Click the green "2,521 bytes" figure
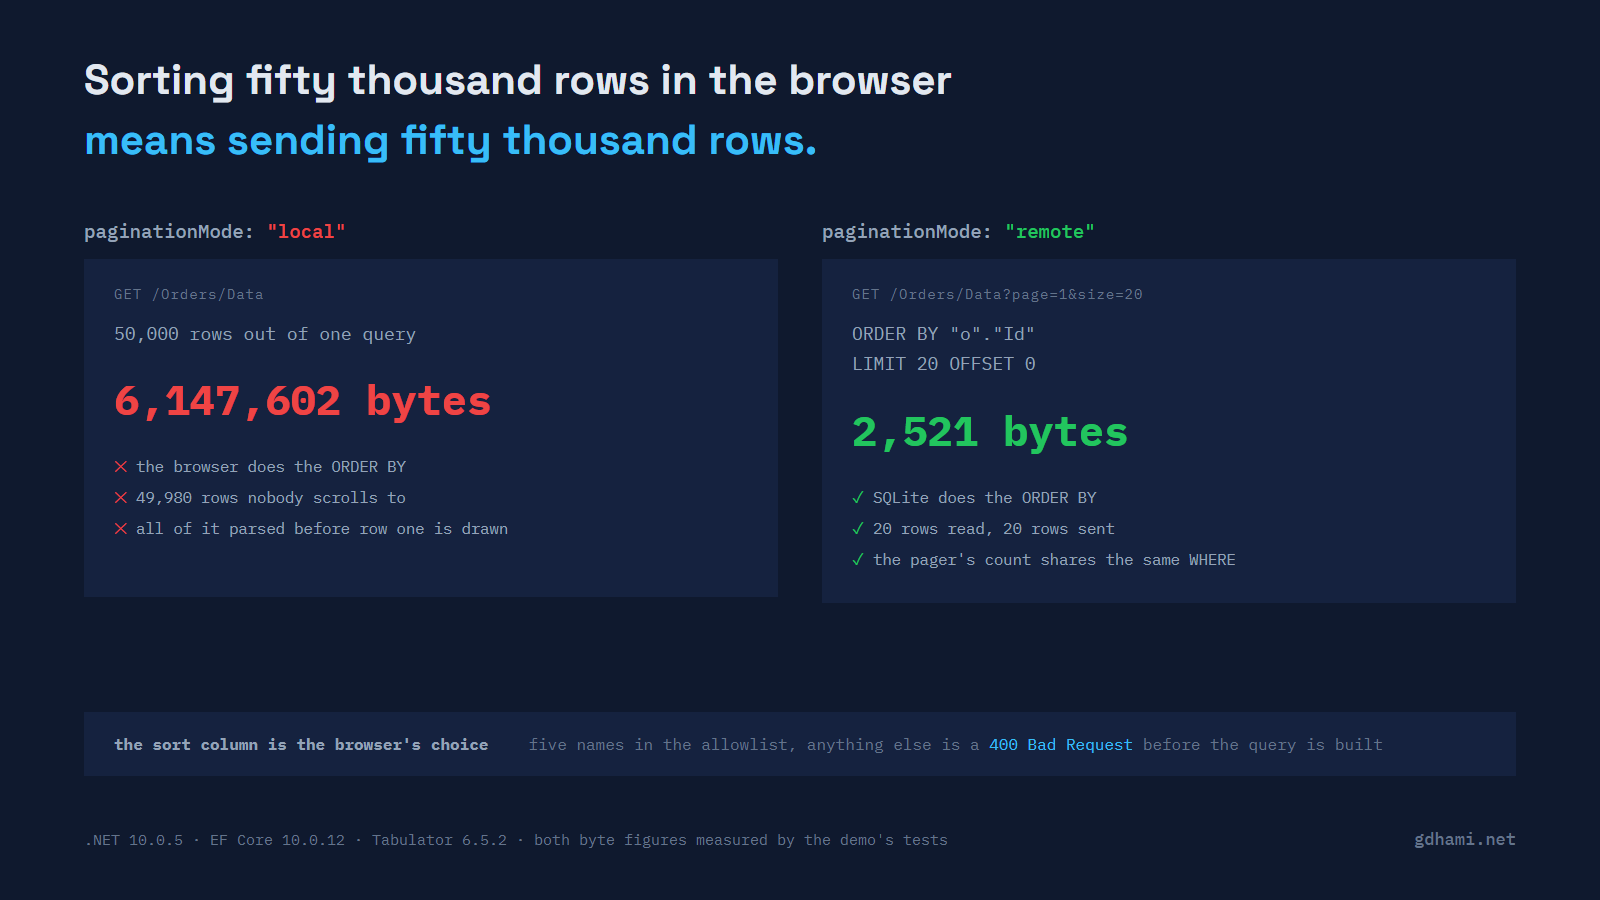The width and height of the screenshot is (1600, 900). tap(990, 433)
